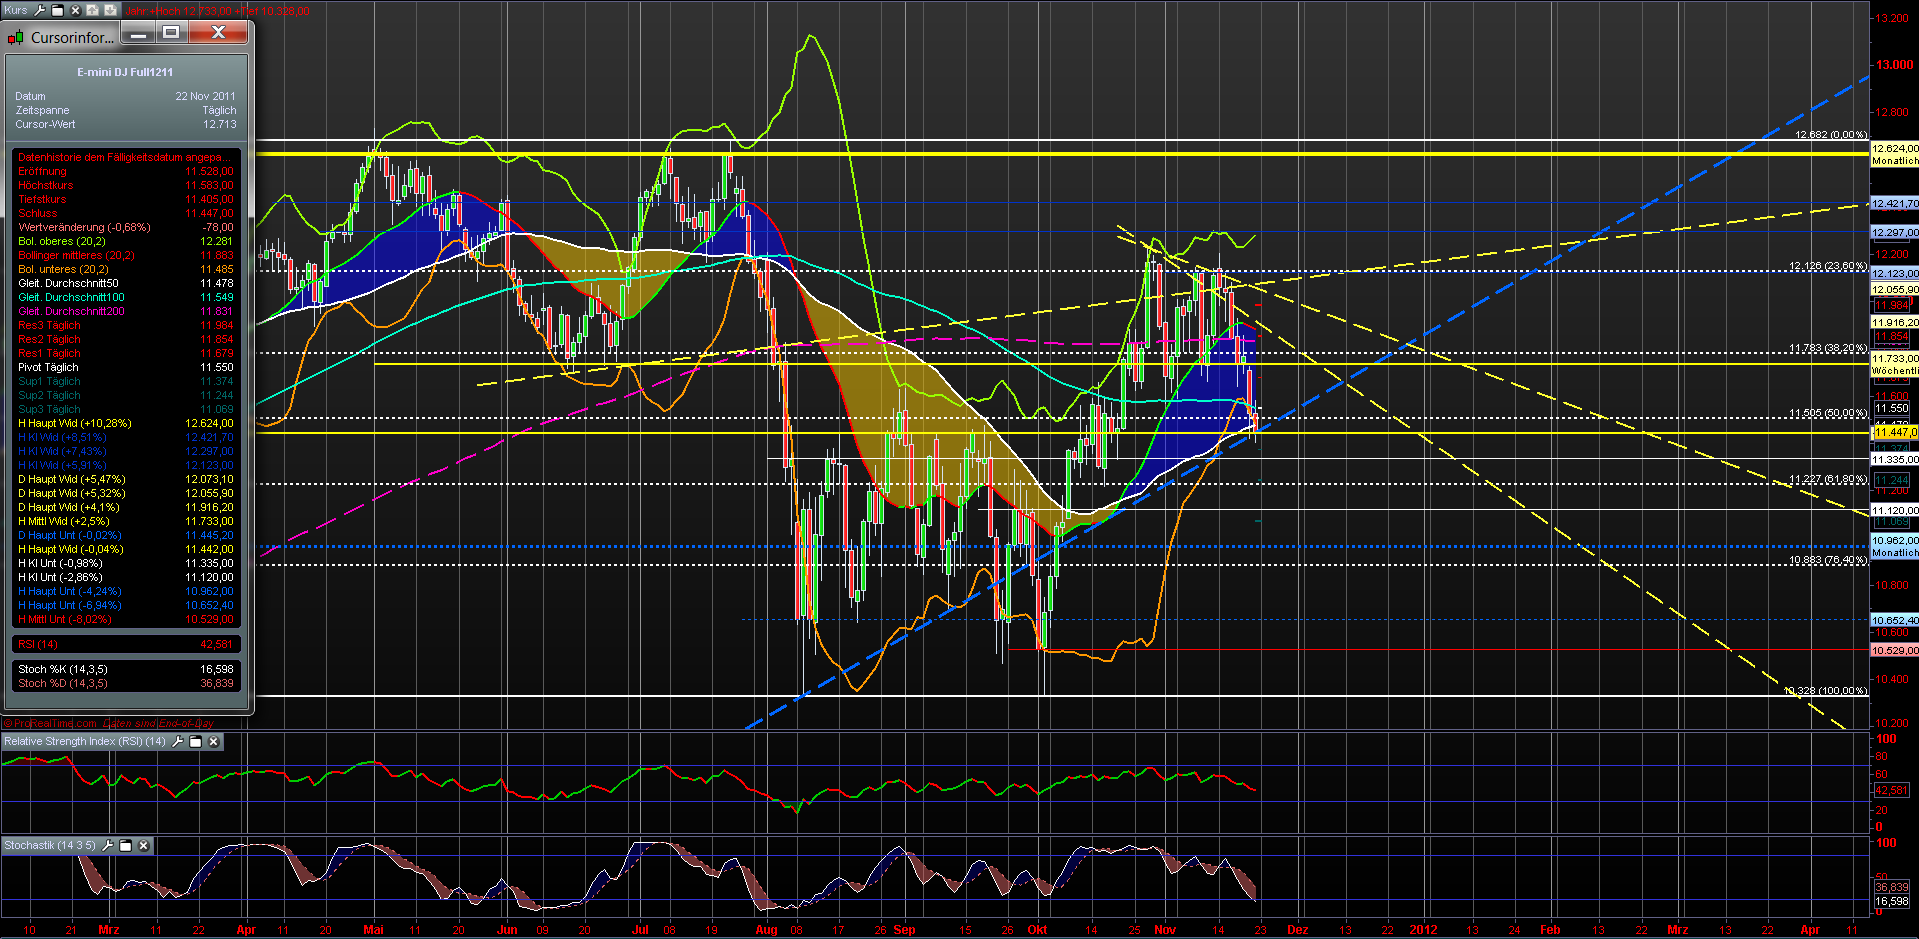
Task: Click the candlestick icon on the Cursorinfor title bar
Action: [16, 37]
